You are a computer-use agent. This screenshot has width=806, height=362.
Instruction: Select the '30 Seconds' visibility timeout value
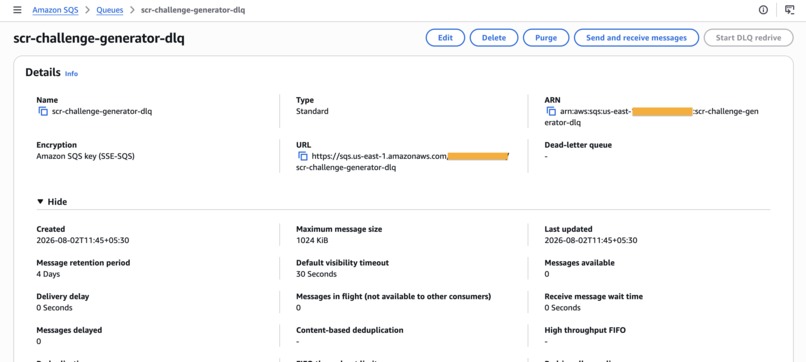coord(316,274)
